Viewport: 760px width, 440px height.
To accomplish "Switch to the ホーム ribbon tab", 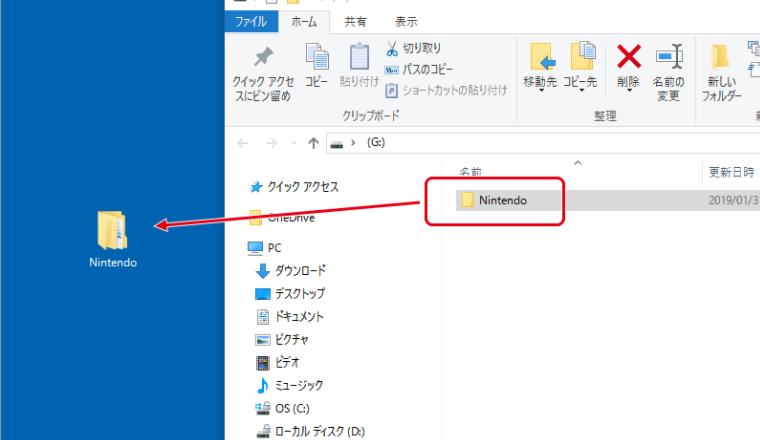I will 304,22.
